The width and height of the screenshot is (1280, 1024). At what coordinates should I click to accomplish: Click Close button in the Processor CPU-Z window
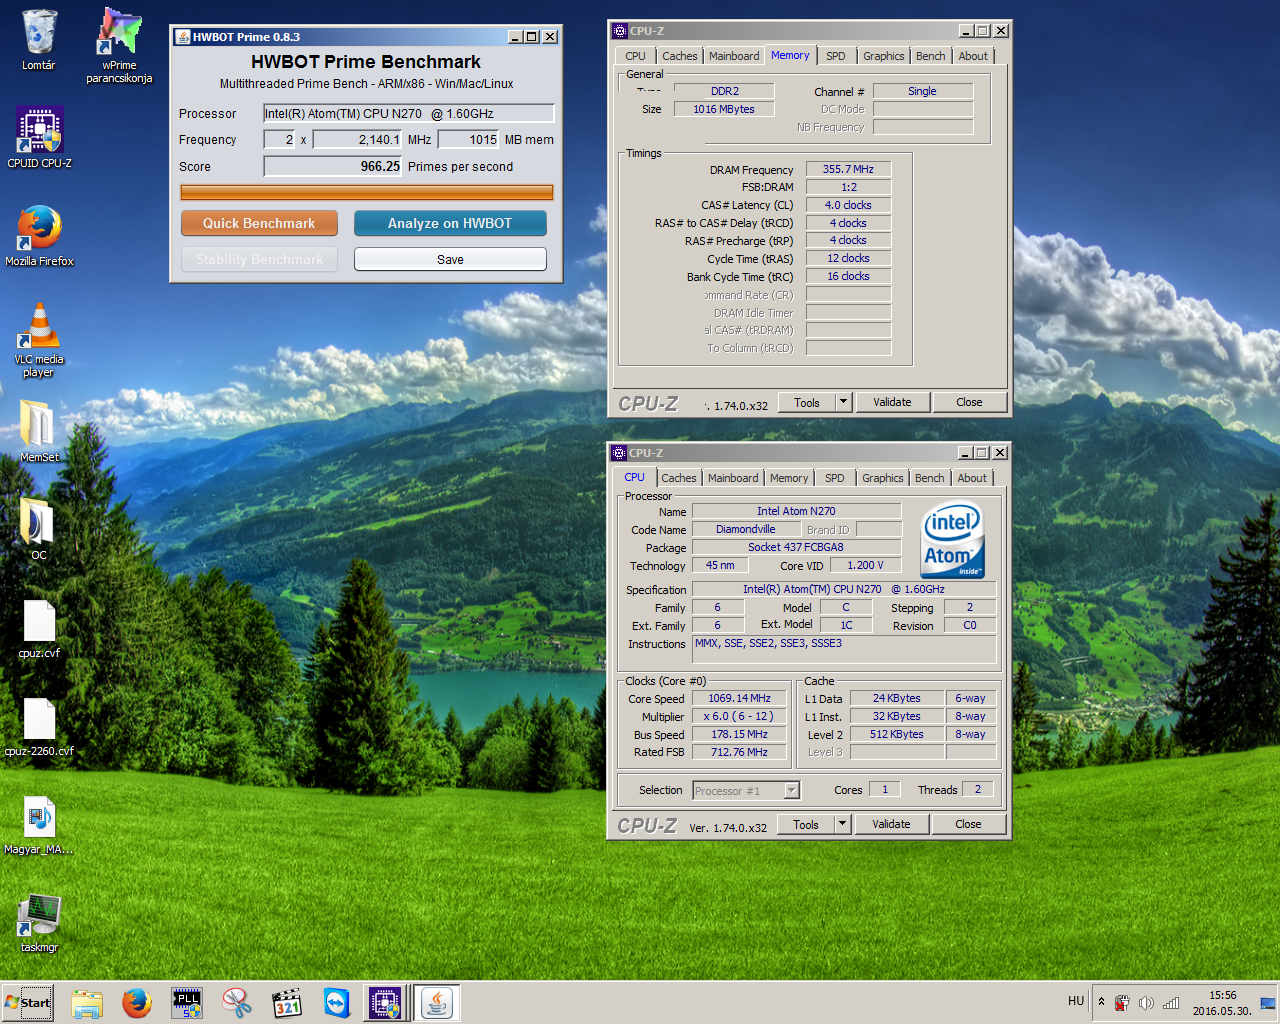pyautogui.click(x=968, y=824)
